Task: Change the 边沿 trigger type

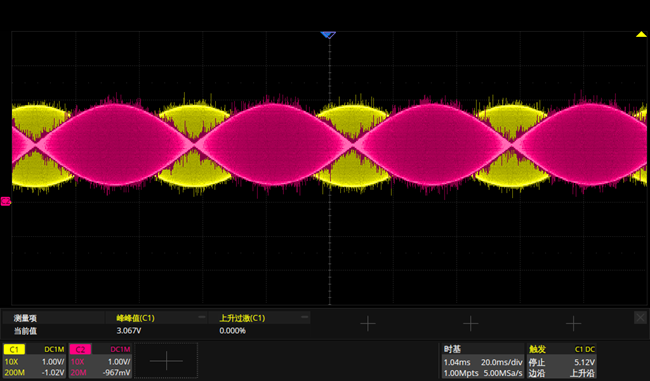Action: click(537, 373)
